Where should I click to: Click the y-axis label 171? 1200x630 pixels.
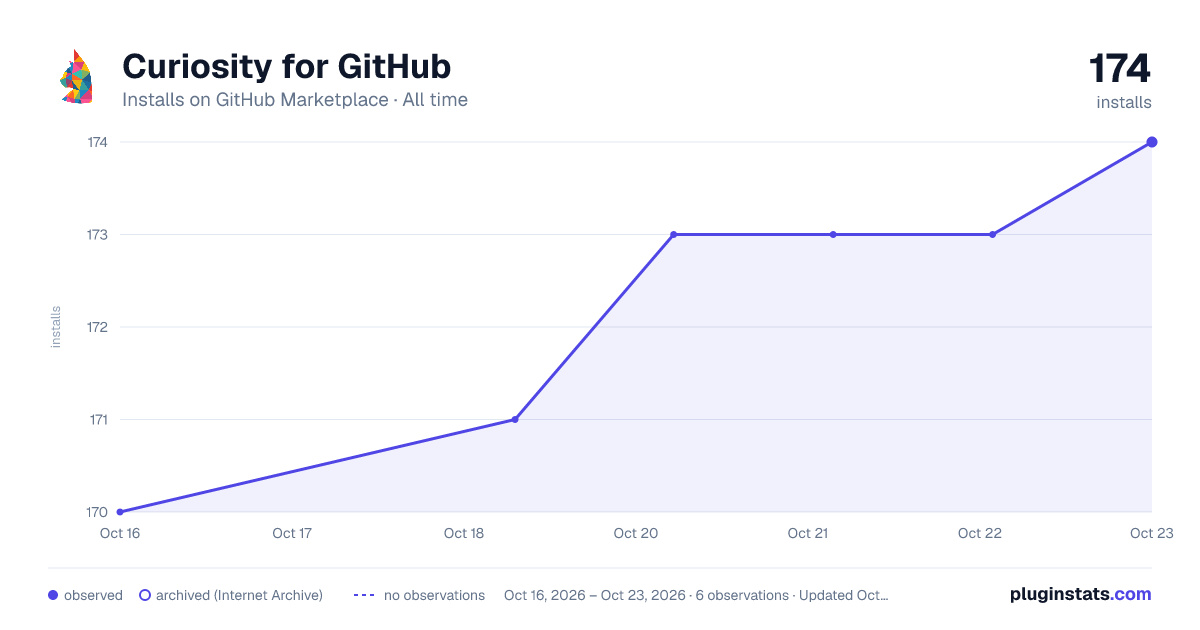point(98,419)
